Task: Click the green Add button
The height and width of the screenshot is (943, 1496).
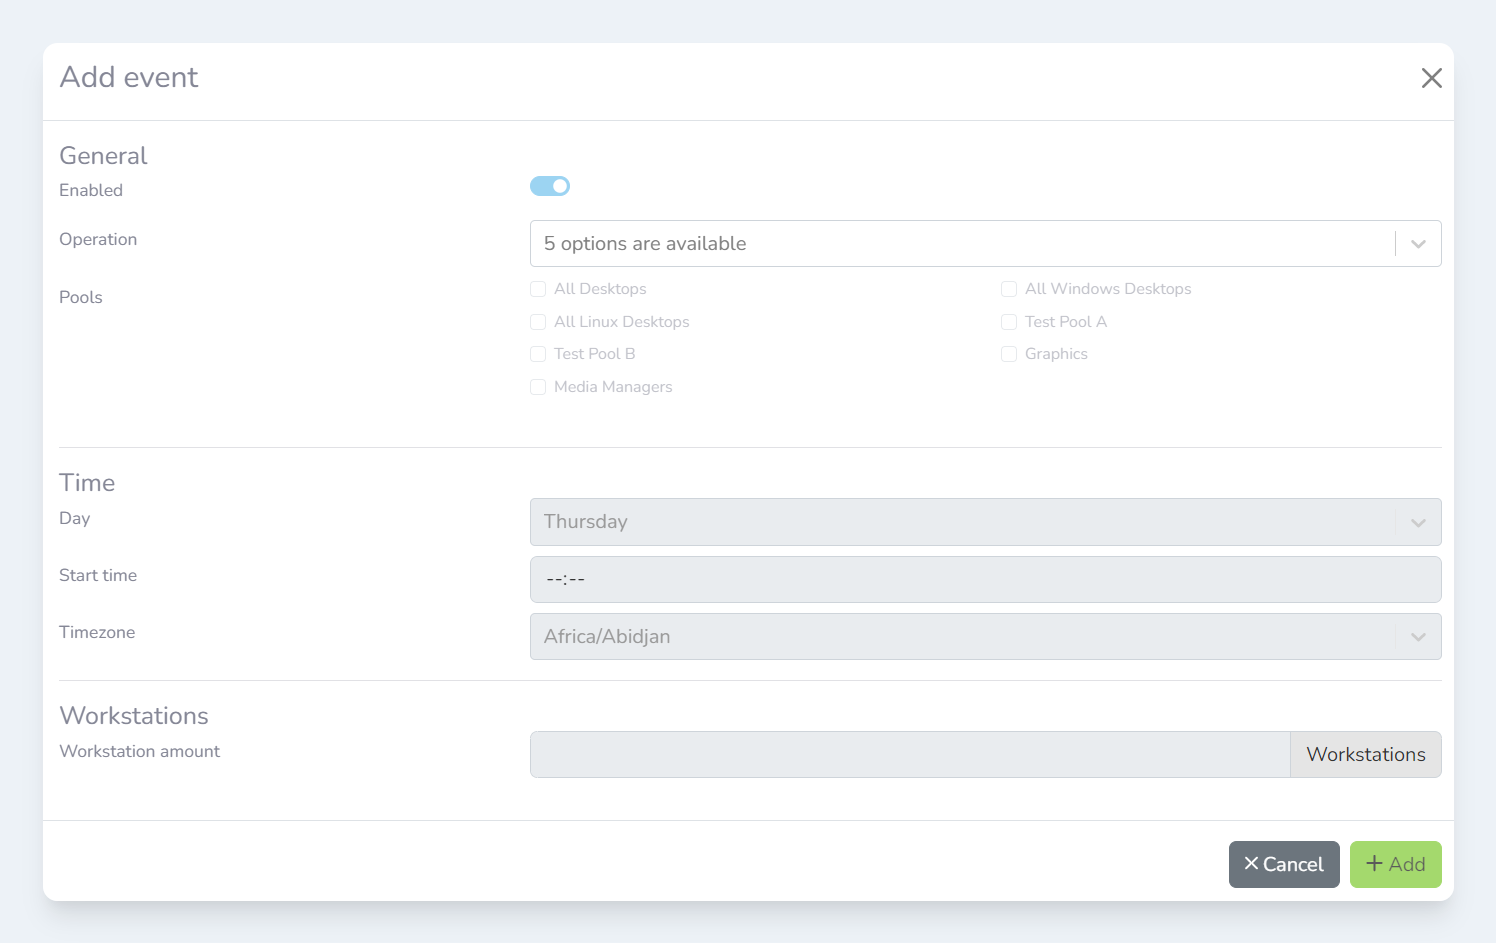Action: coord(1395,864)
